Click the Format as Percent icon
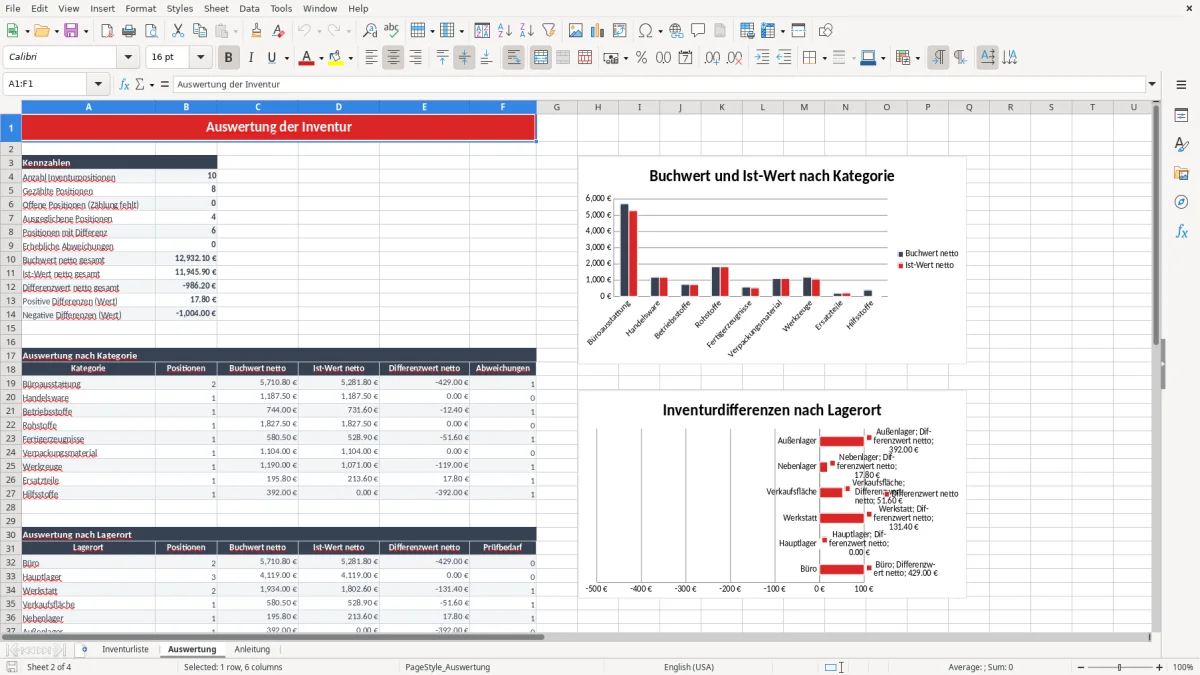Screen dimensions: 1200x675 click(x=641, y=58)
